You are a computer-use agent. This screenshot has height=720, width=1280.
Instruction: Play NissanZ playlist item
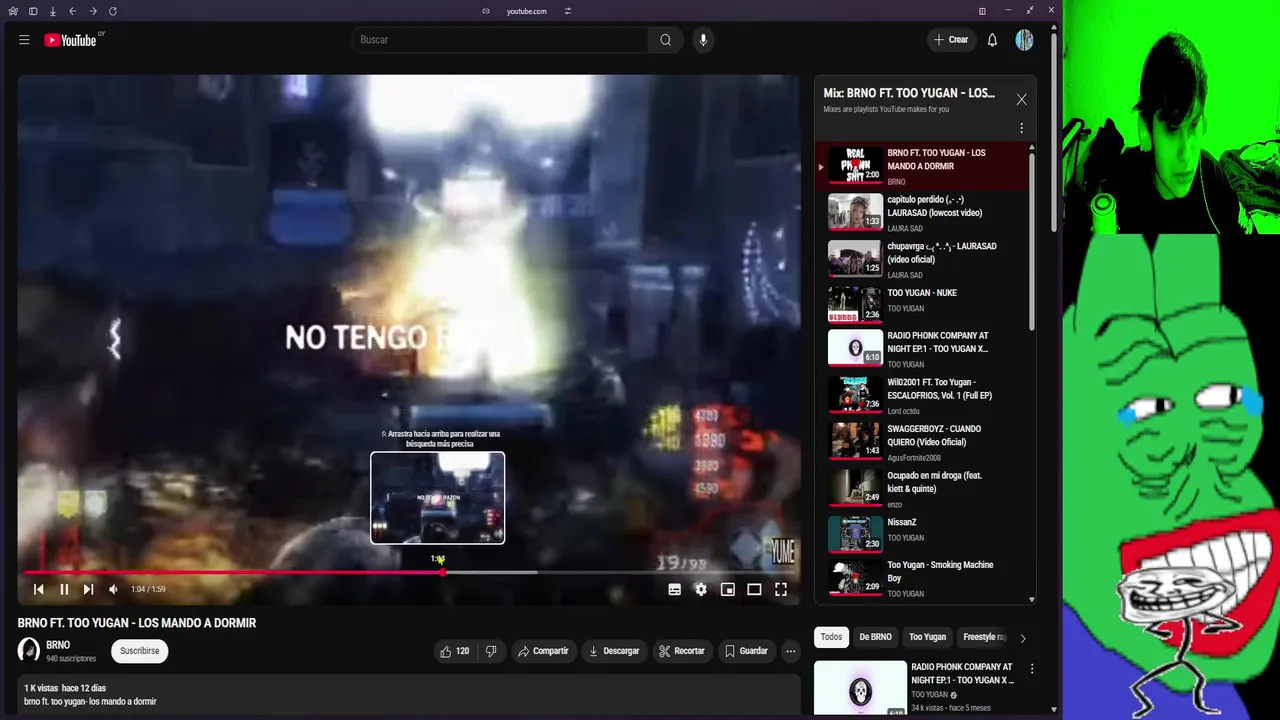point(922,534)
